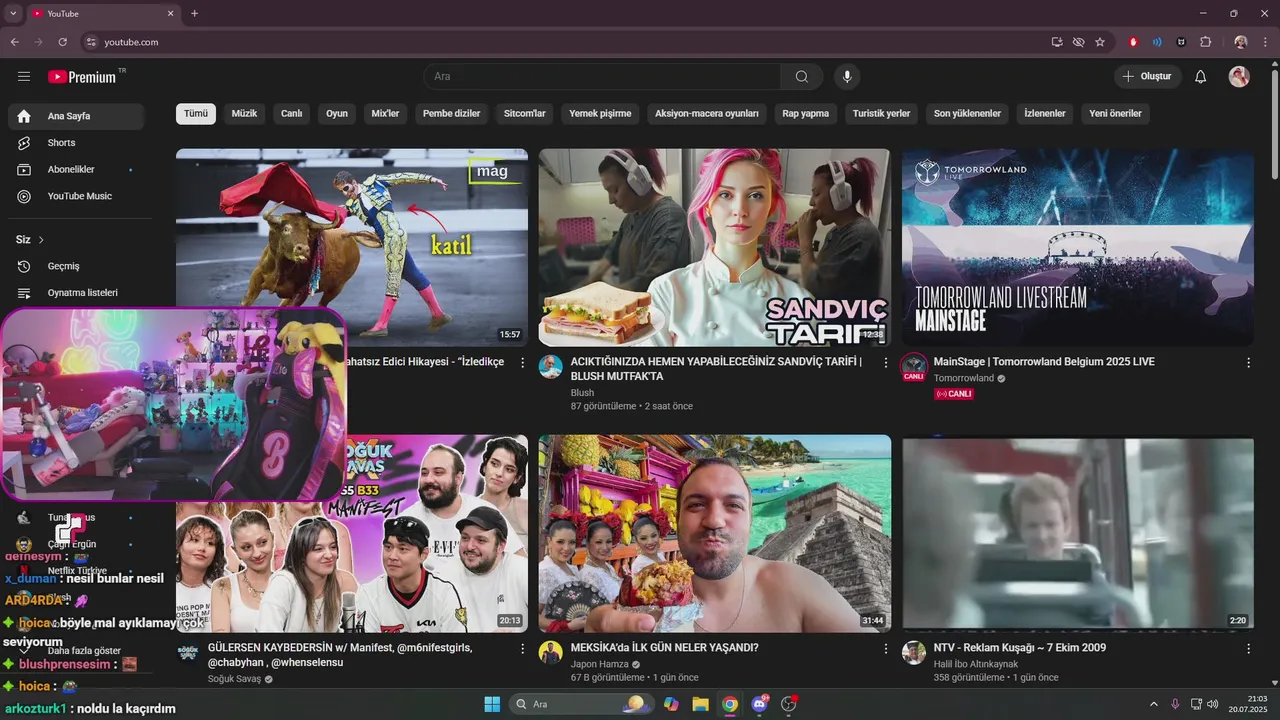Select the Aksiyon-macera oyunları chip
Image resolution: width=1280 pixels, height=720 pixels.
(707, 114)
